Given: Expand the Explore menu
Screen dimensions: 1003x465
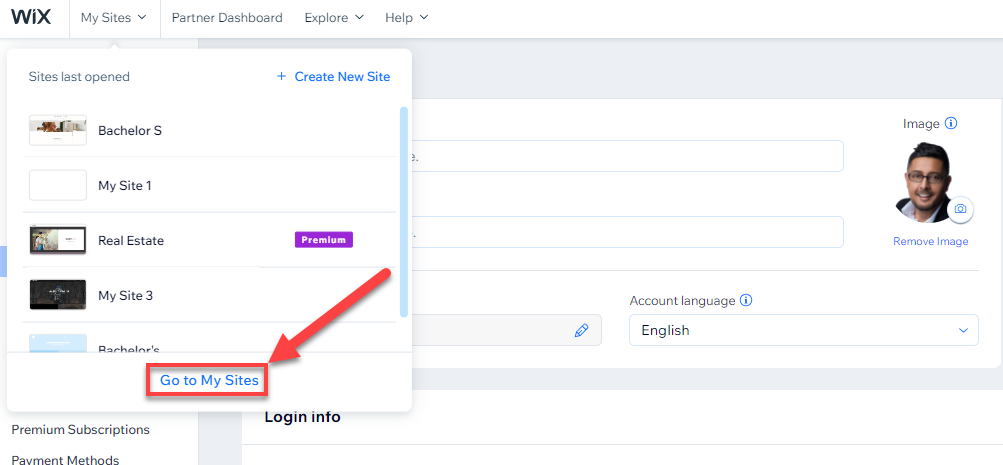Looking at the screenshot, I should [334, 18].
